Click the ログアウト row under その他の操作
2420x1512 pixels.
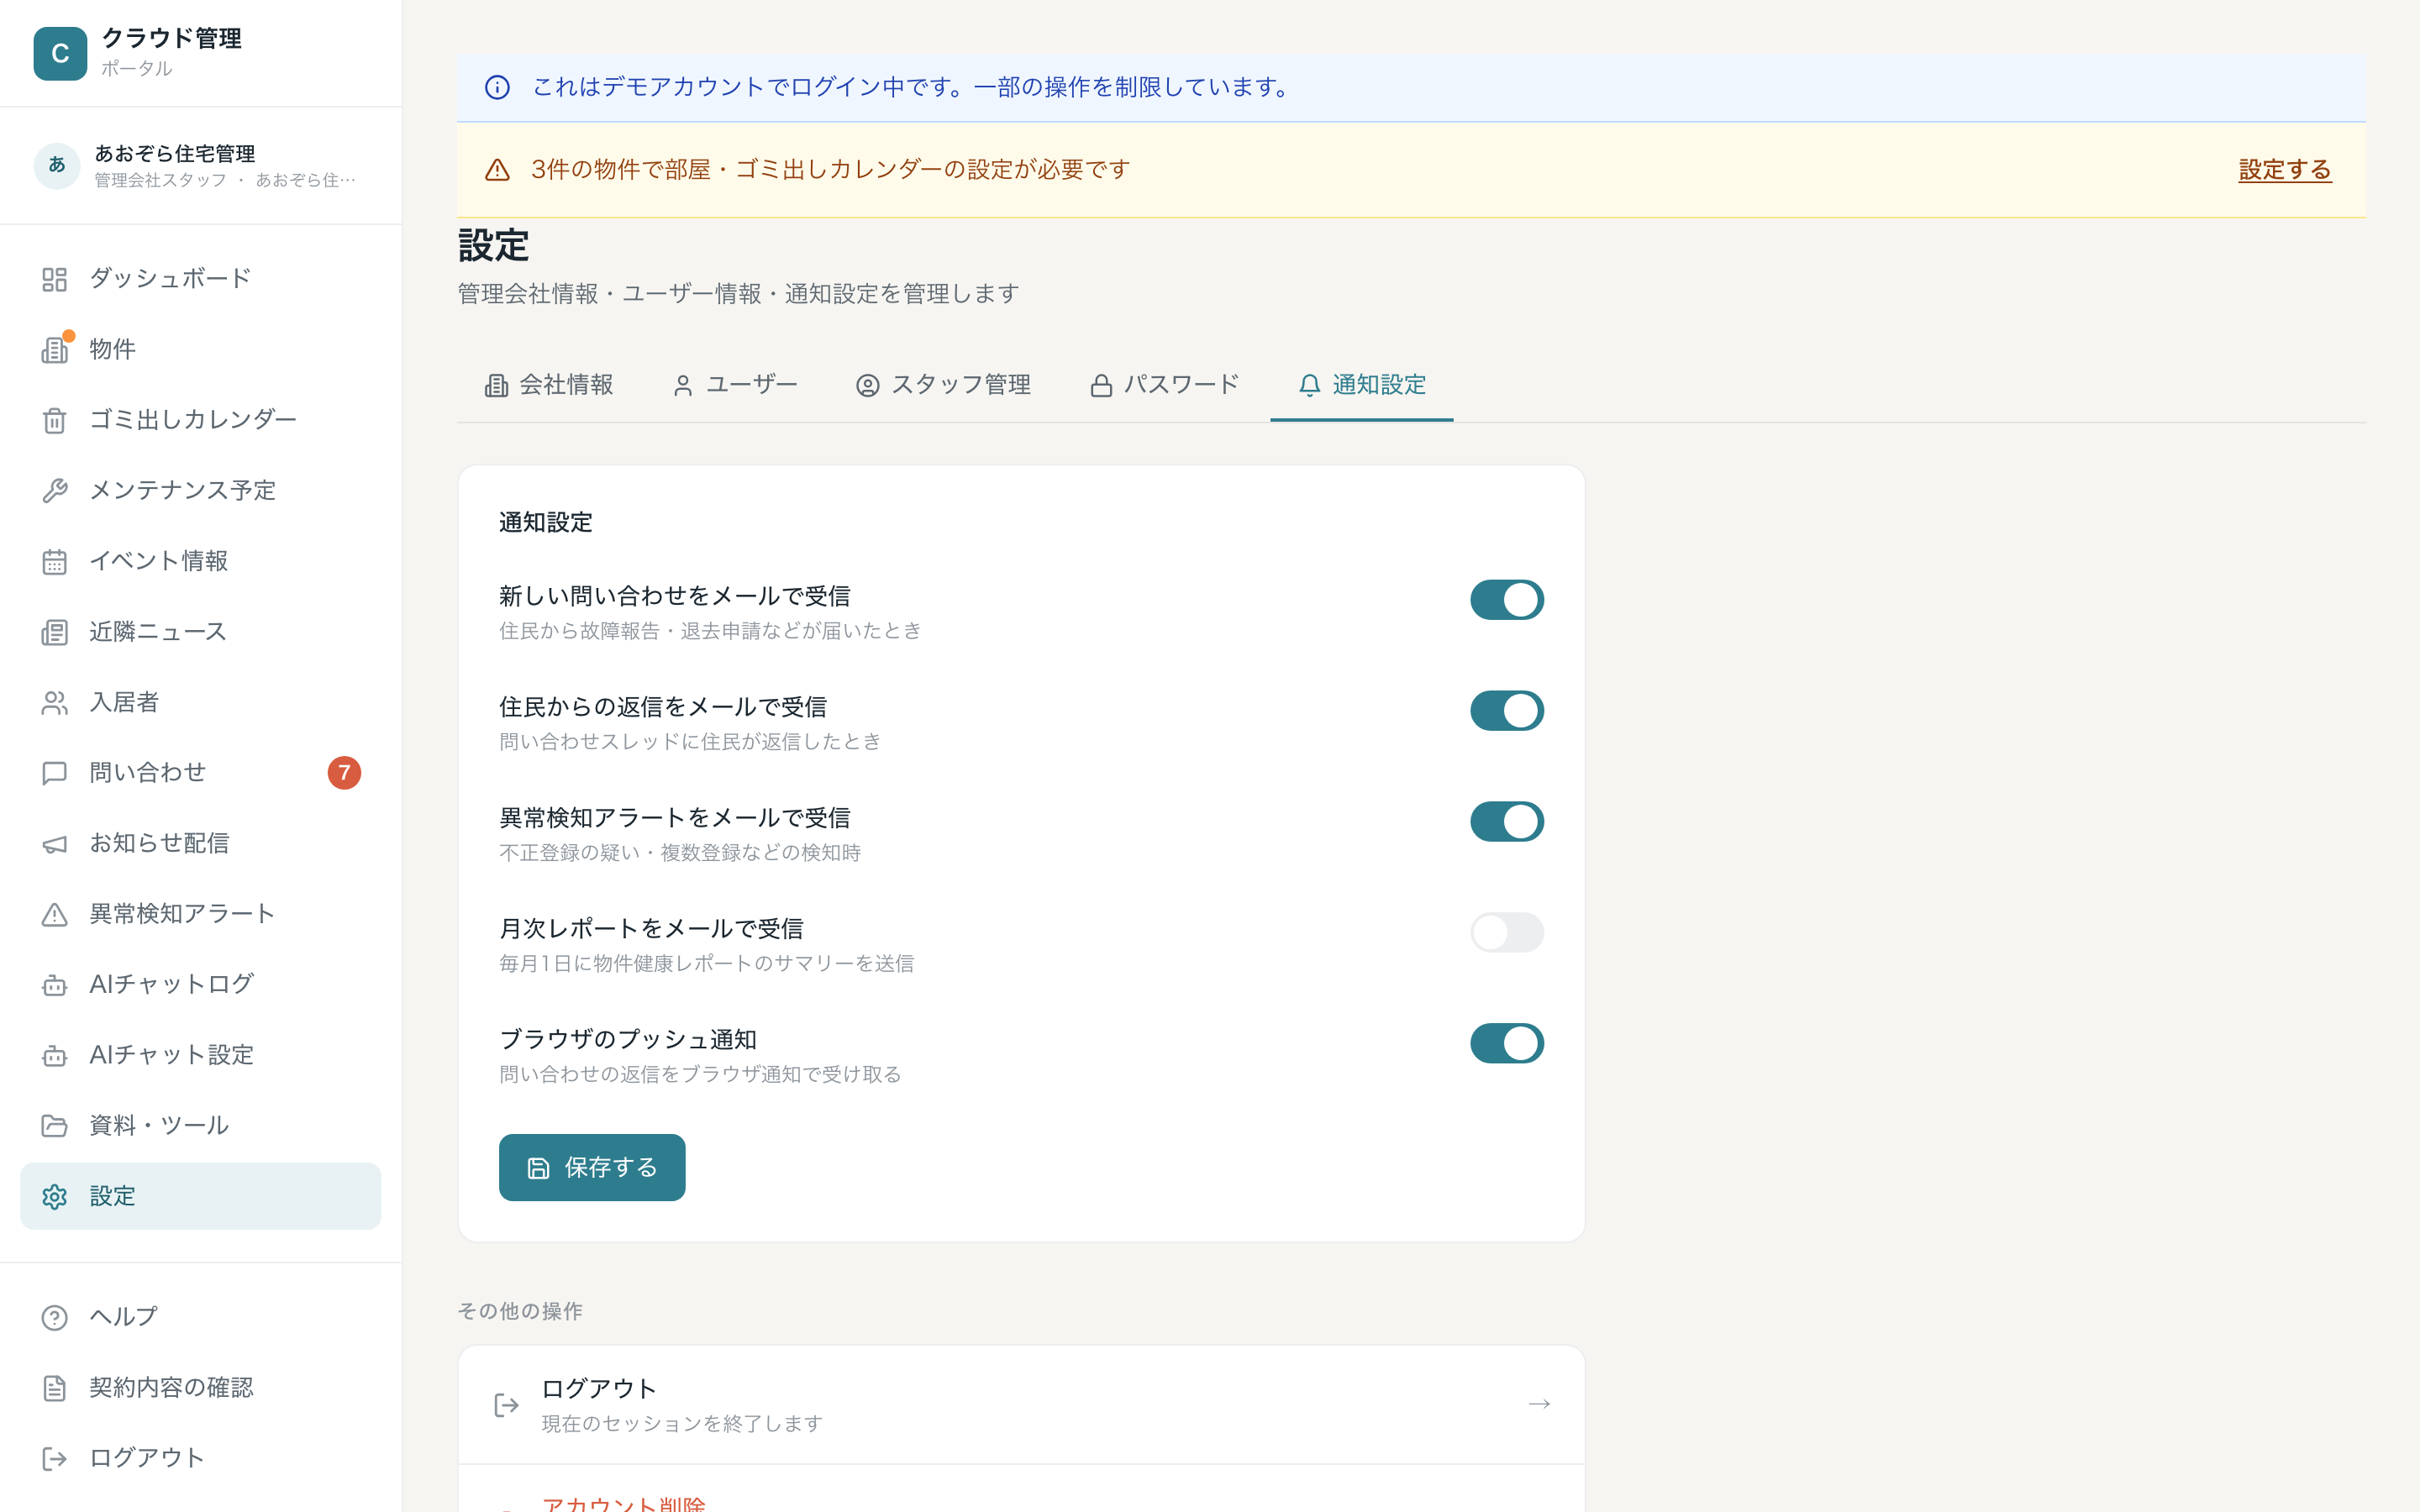coord(1021,1404)
